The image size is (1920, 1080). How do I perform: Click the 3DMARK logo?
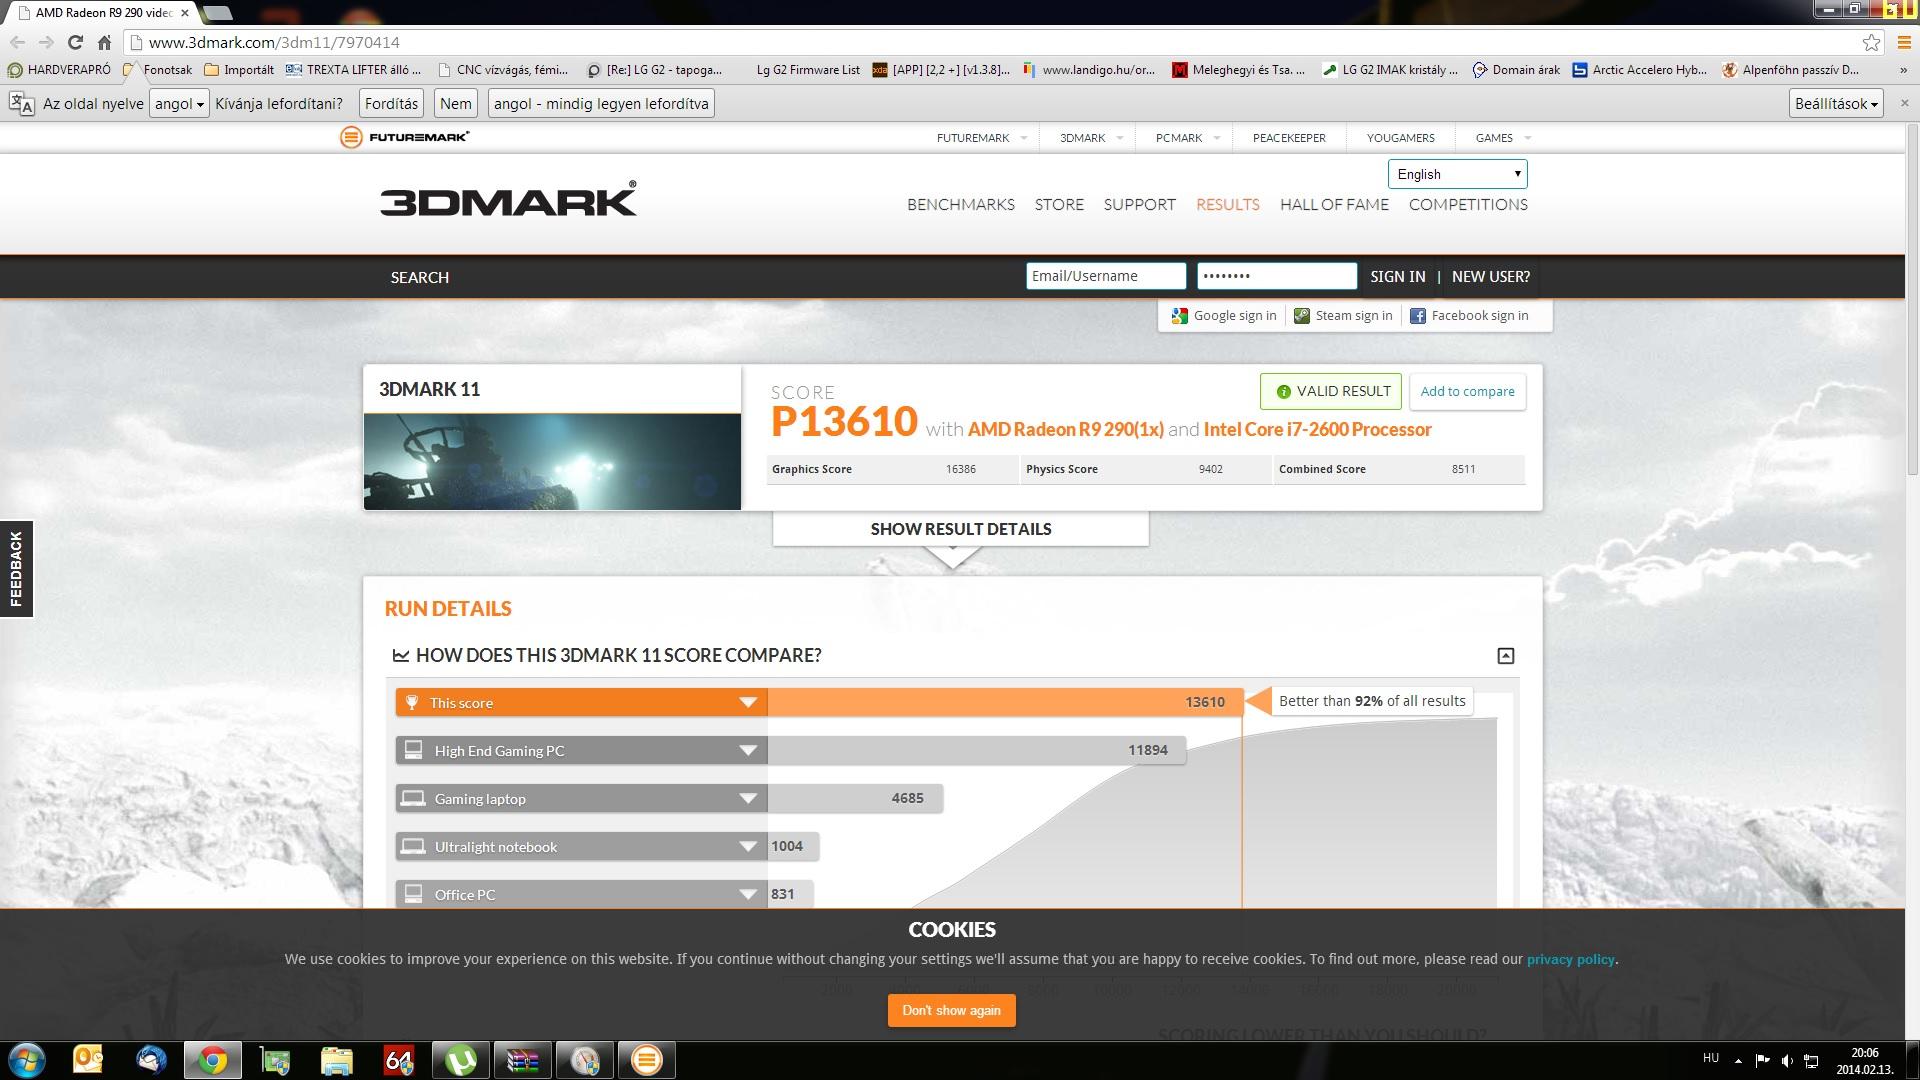[x=508, y=199]
